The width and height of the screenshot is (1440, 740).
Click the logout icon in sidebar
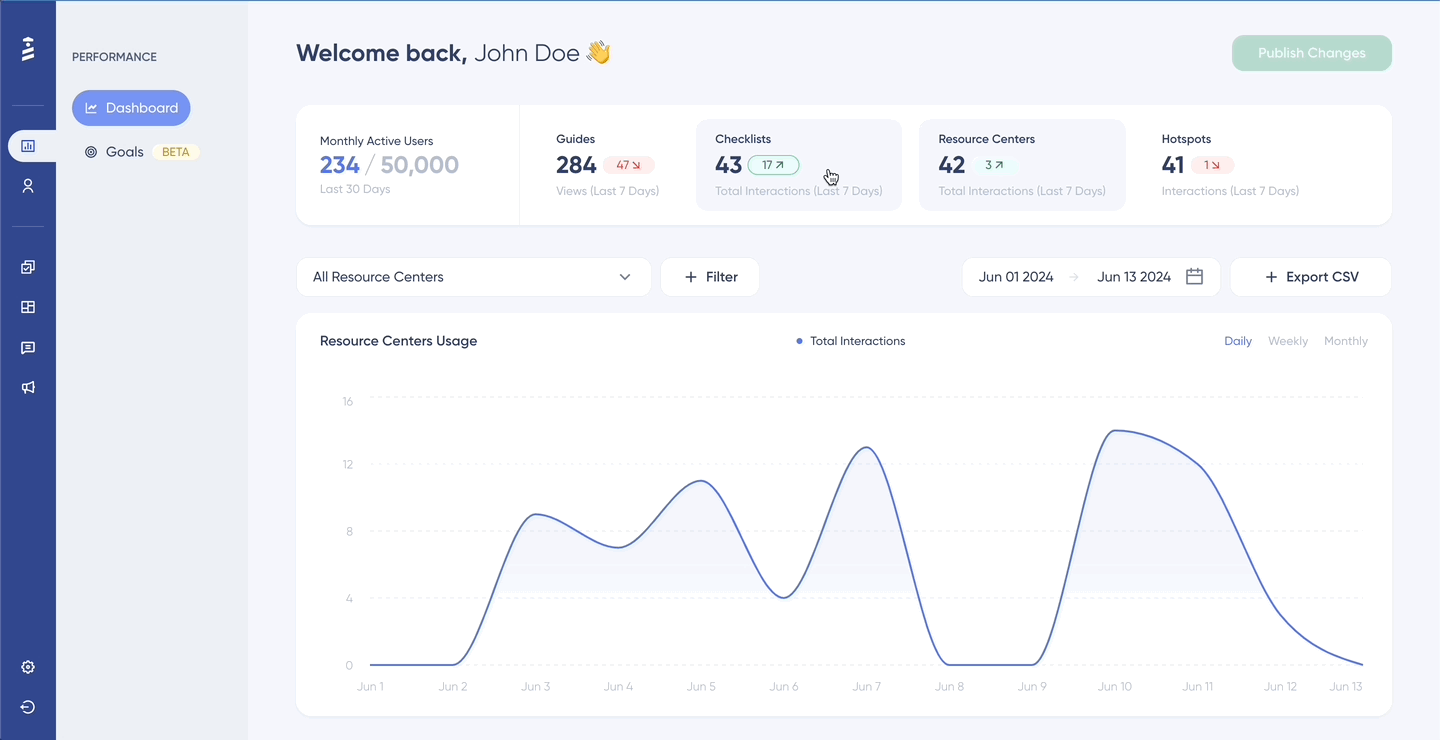click(28, 707)
